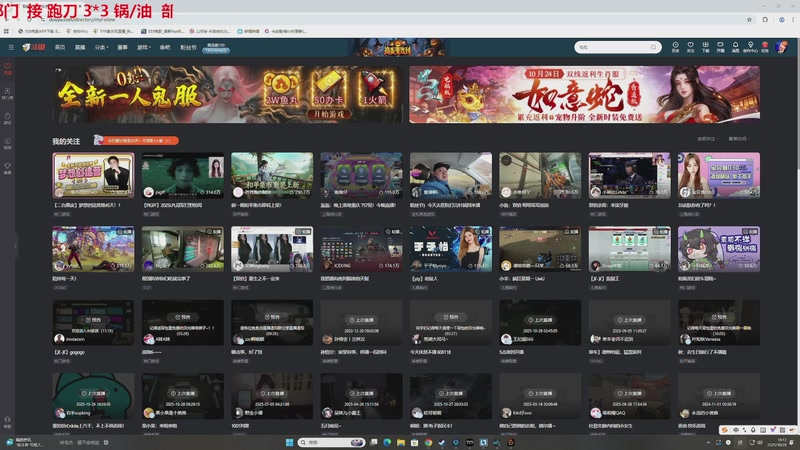This screenshot has height=450, width=800.
Task: Open the hamburger menu in site header
Action: 11,47
